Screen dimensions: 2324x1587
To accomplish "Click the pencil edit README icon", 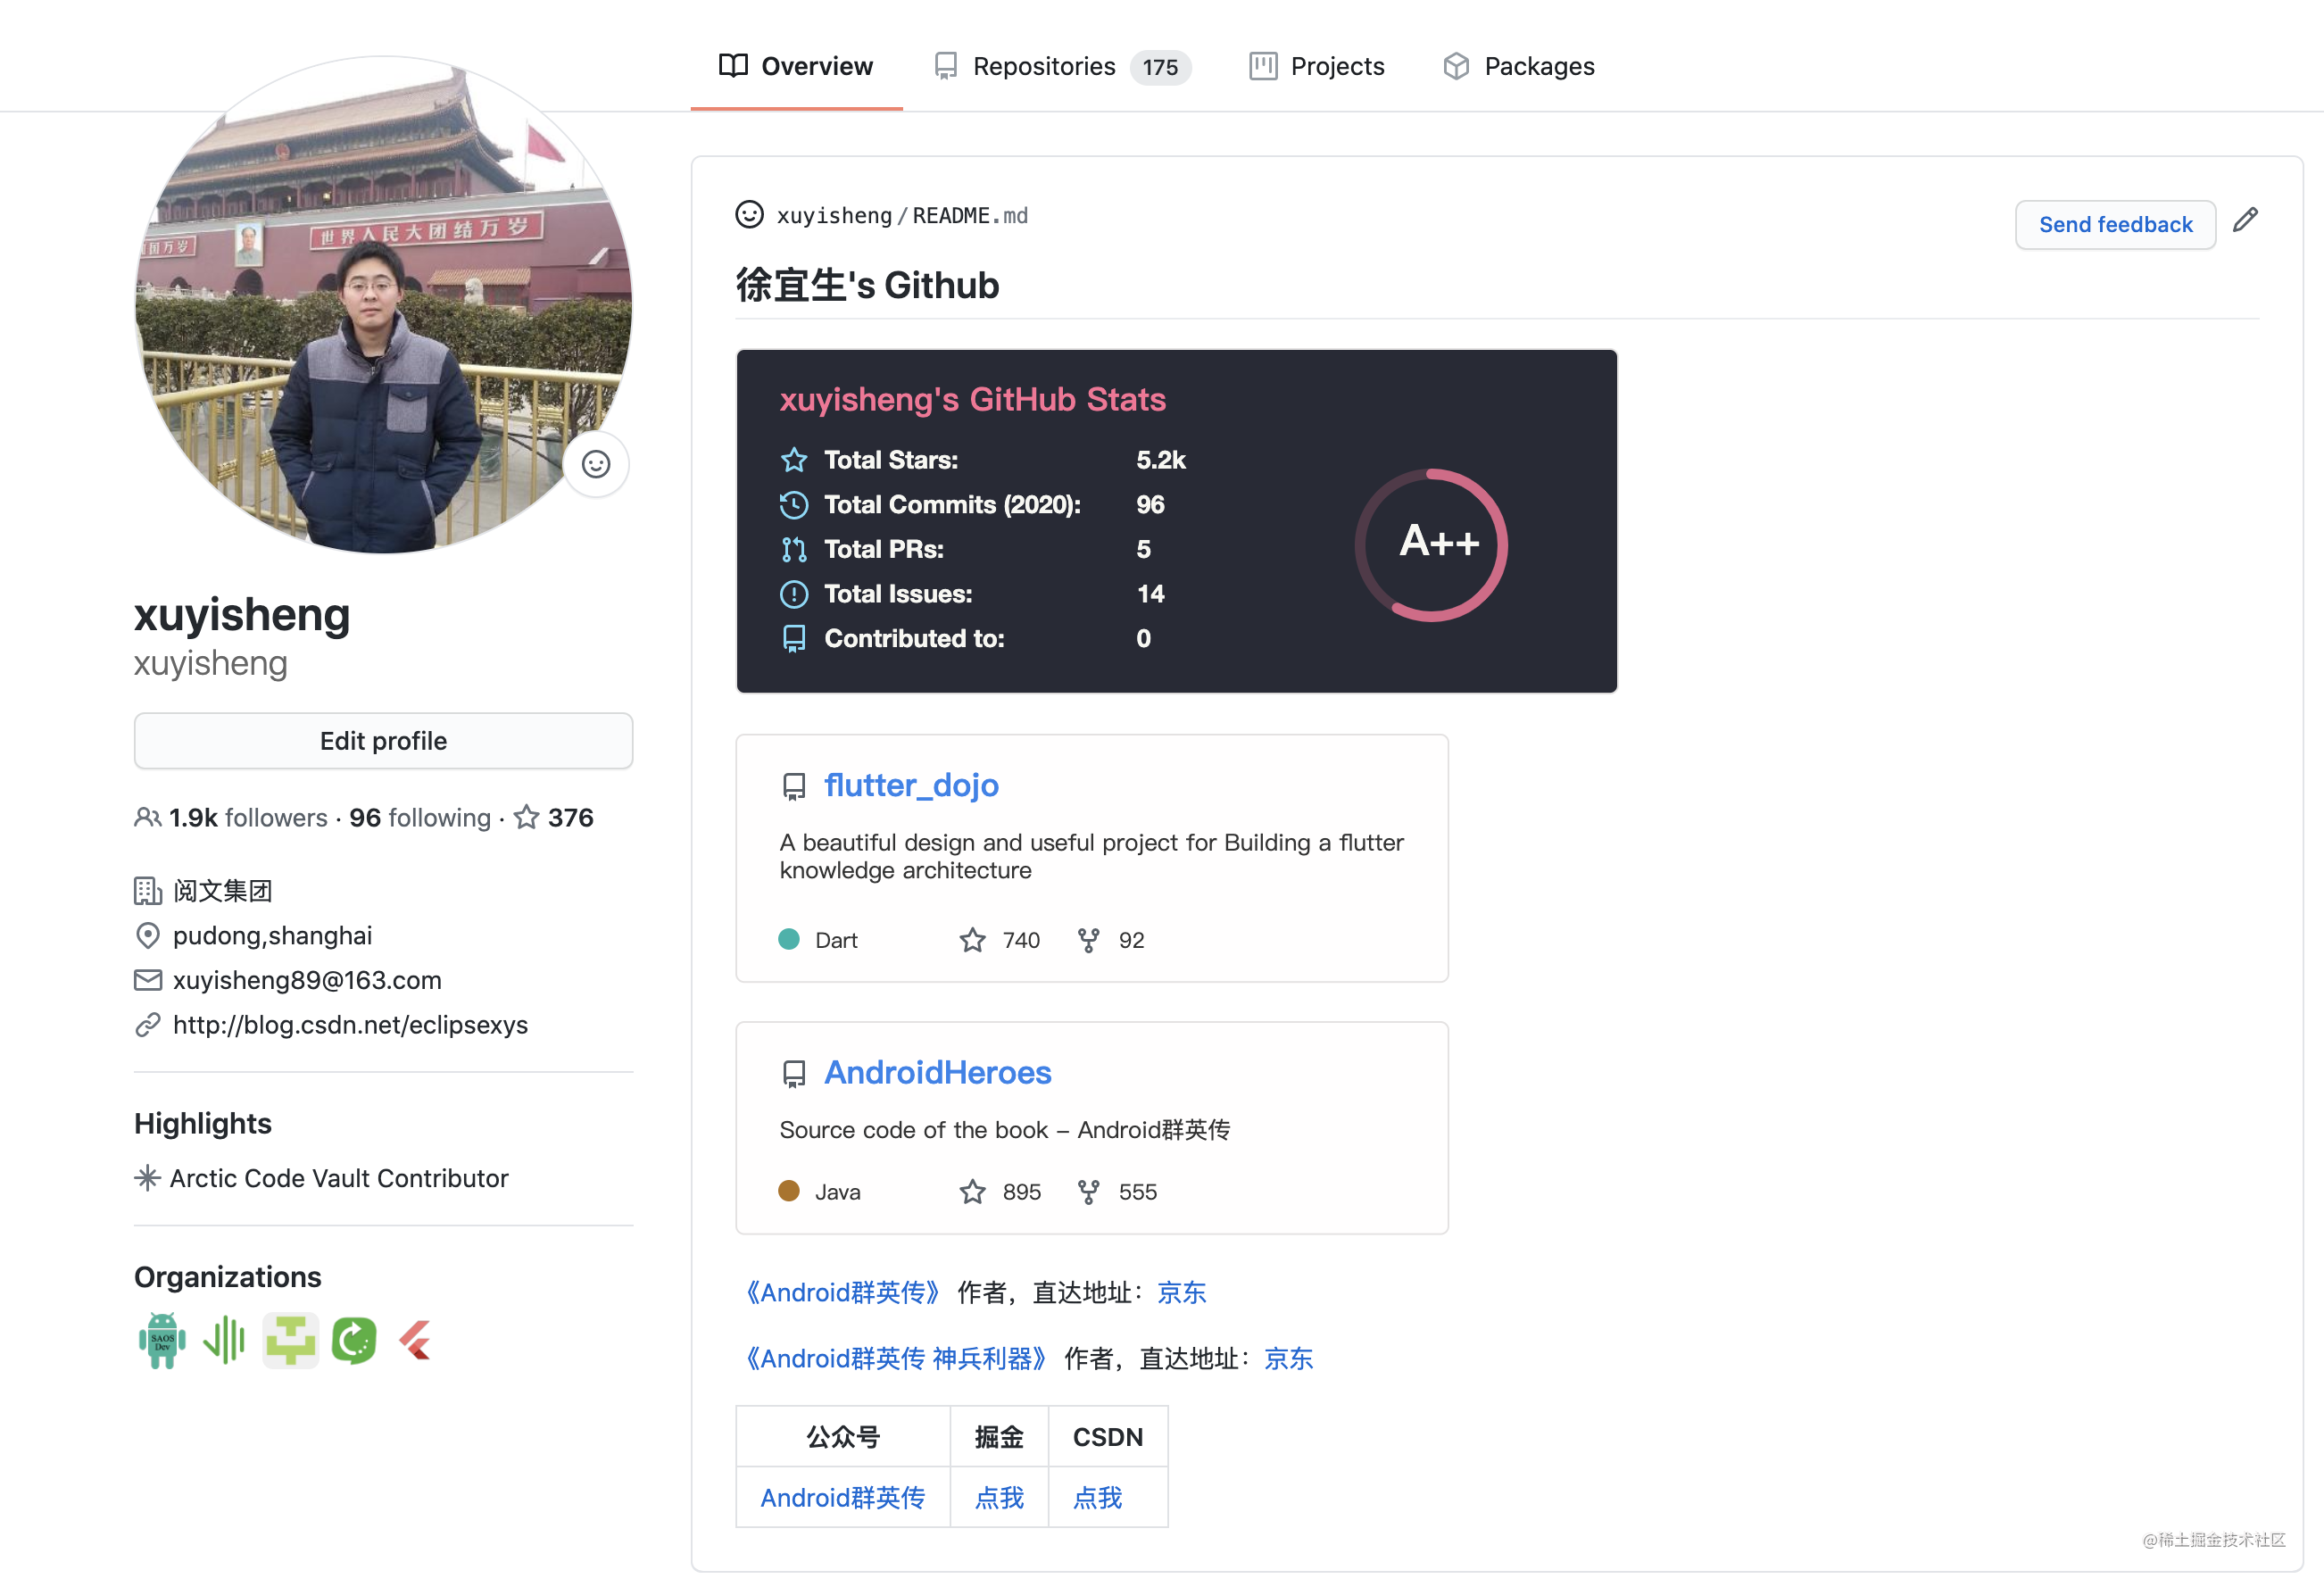I will click(2245, 220).
